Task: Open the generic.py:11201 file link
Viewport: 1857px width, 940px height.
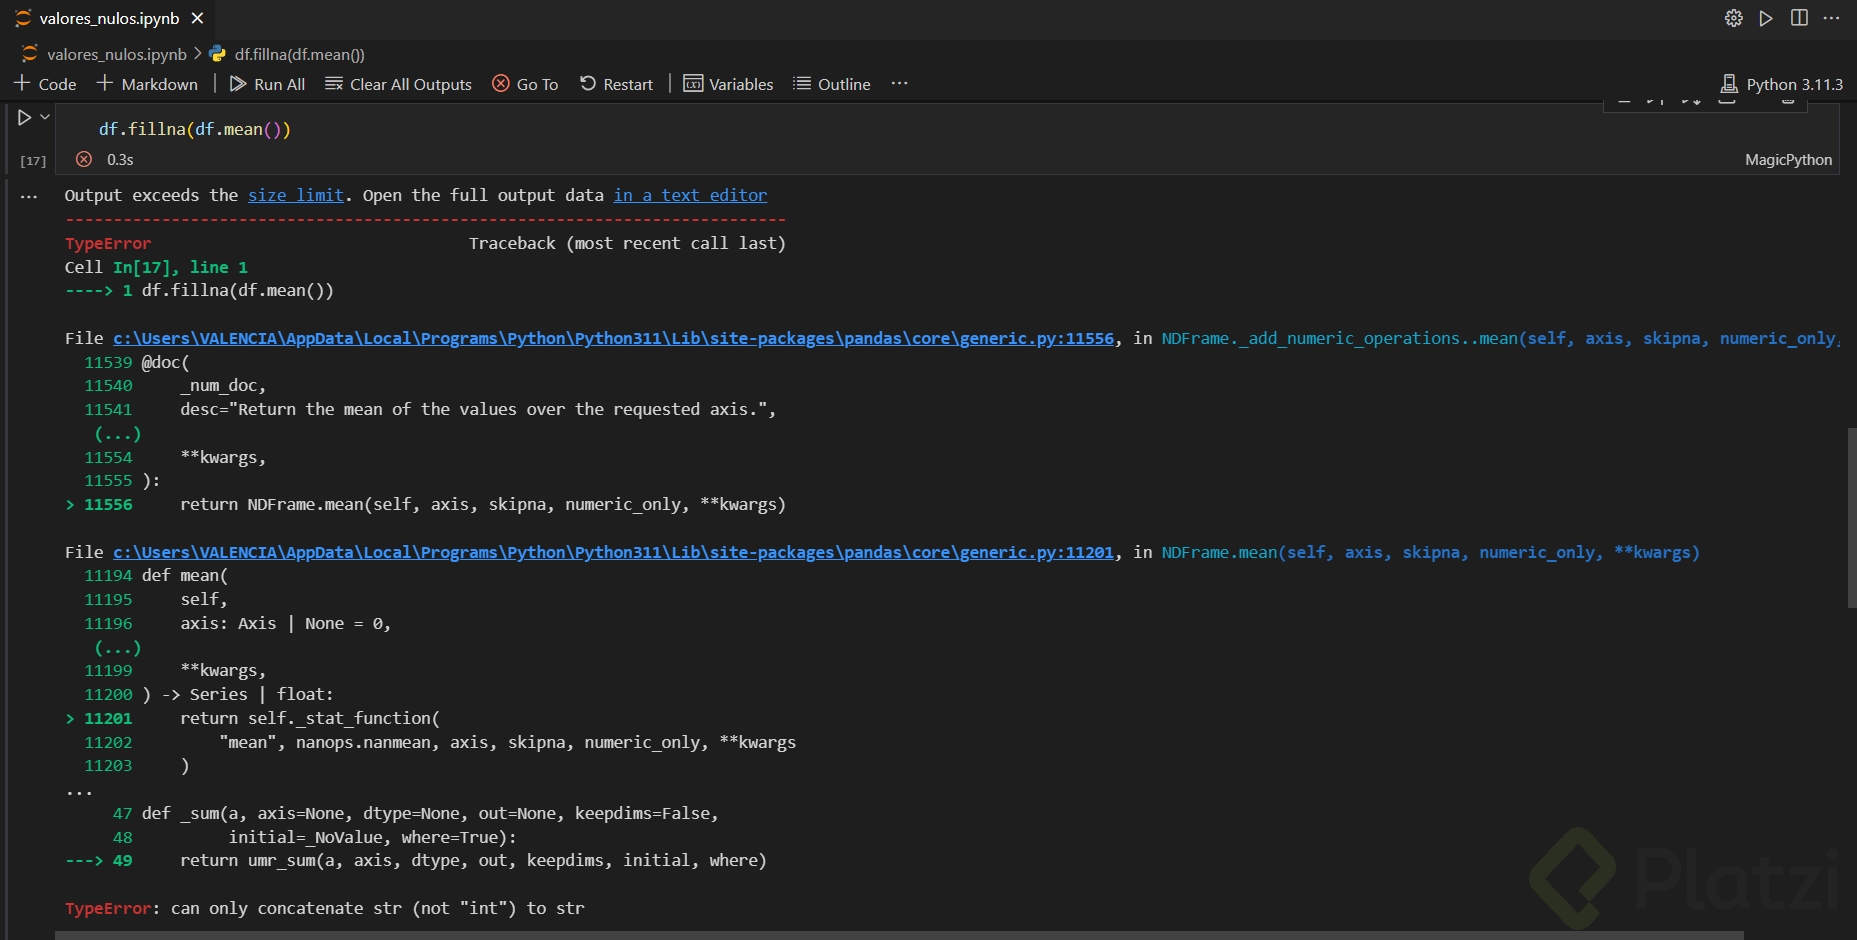Action: coord(613,552)
